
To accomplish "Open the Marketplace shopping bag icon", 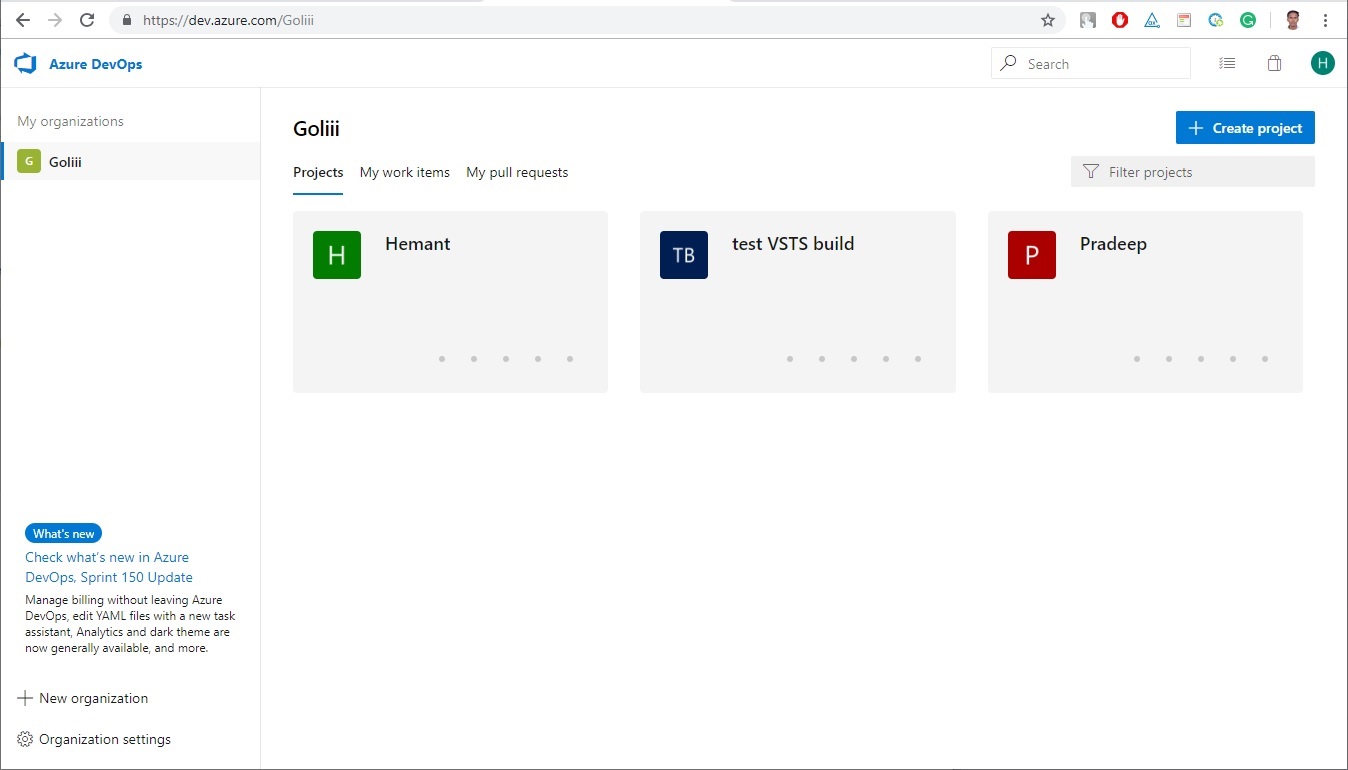I will click(1274, 63).
